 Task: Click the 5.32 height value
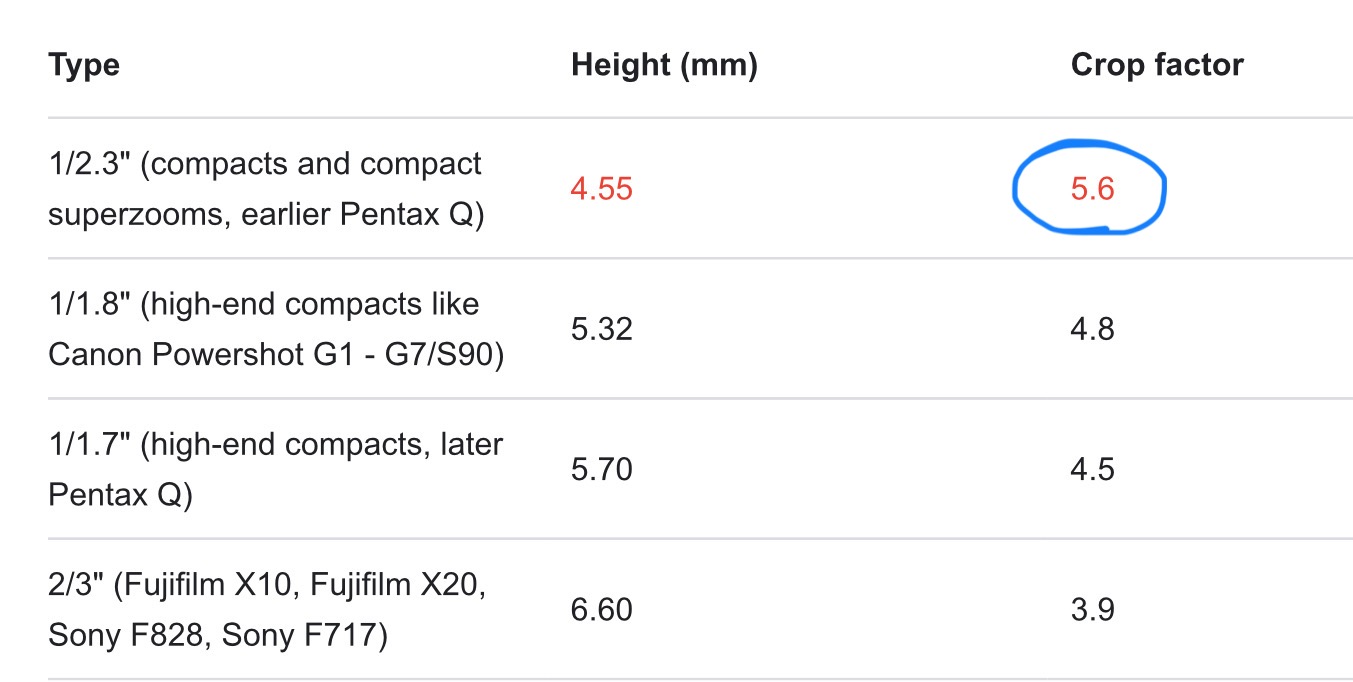pos(602,329)
